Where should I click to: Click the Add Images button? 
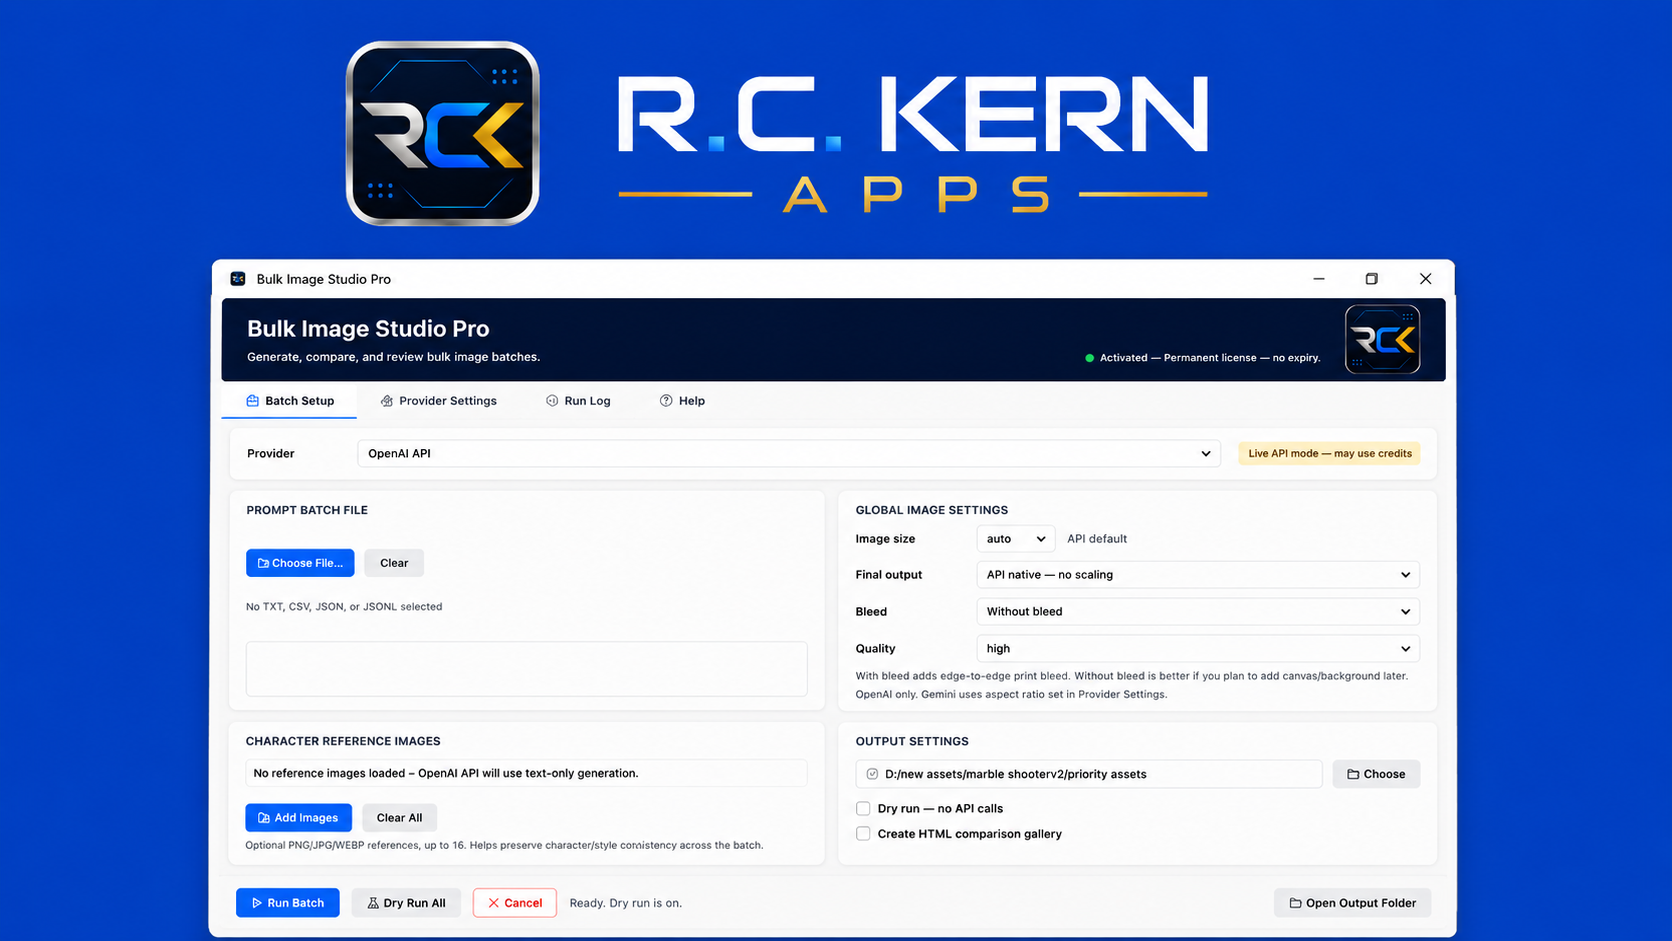coord(298,818)
